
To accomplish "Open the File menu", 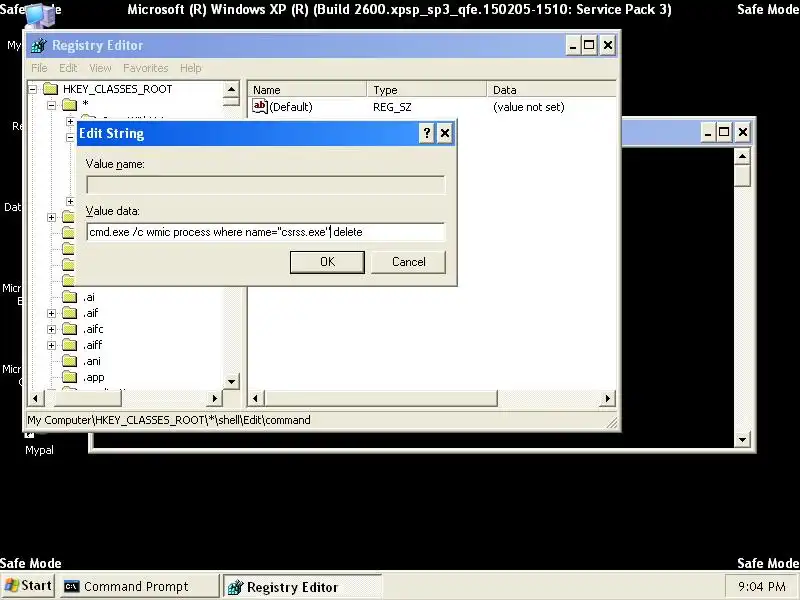I will 39,68.
